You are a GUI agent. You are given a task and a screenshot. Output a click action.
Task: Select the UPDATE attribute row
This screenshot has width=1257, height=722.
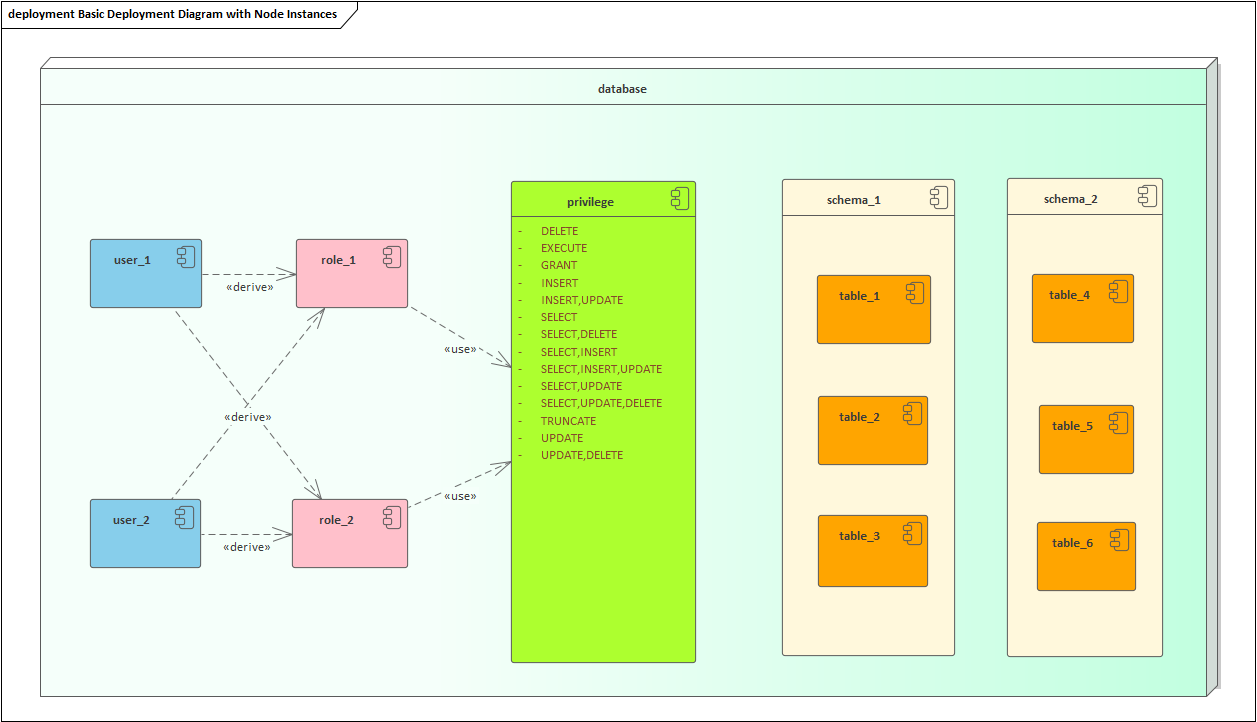(562, 438)
